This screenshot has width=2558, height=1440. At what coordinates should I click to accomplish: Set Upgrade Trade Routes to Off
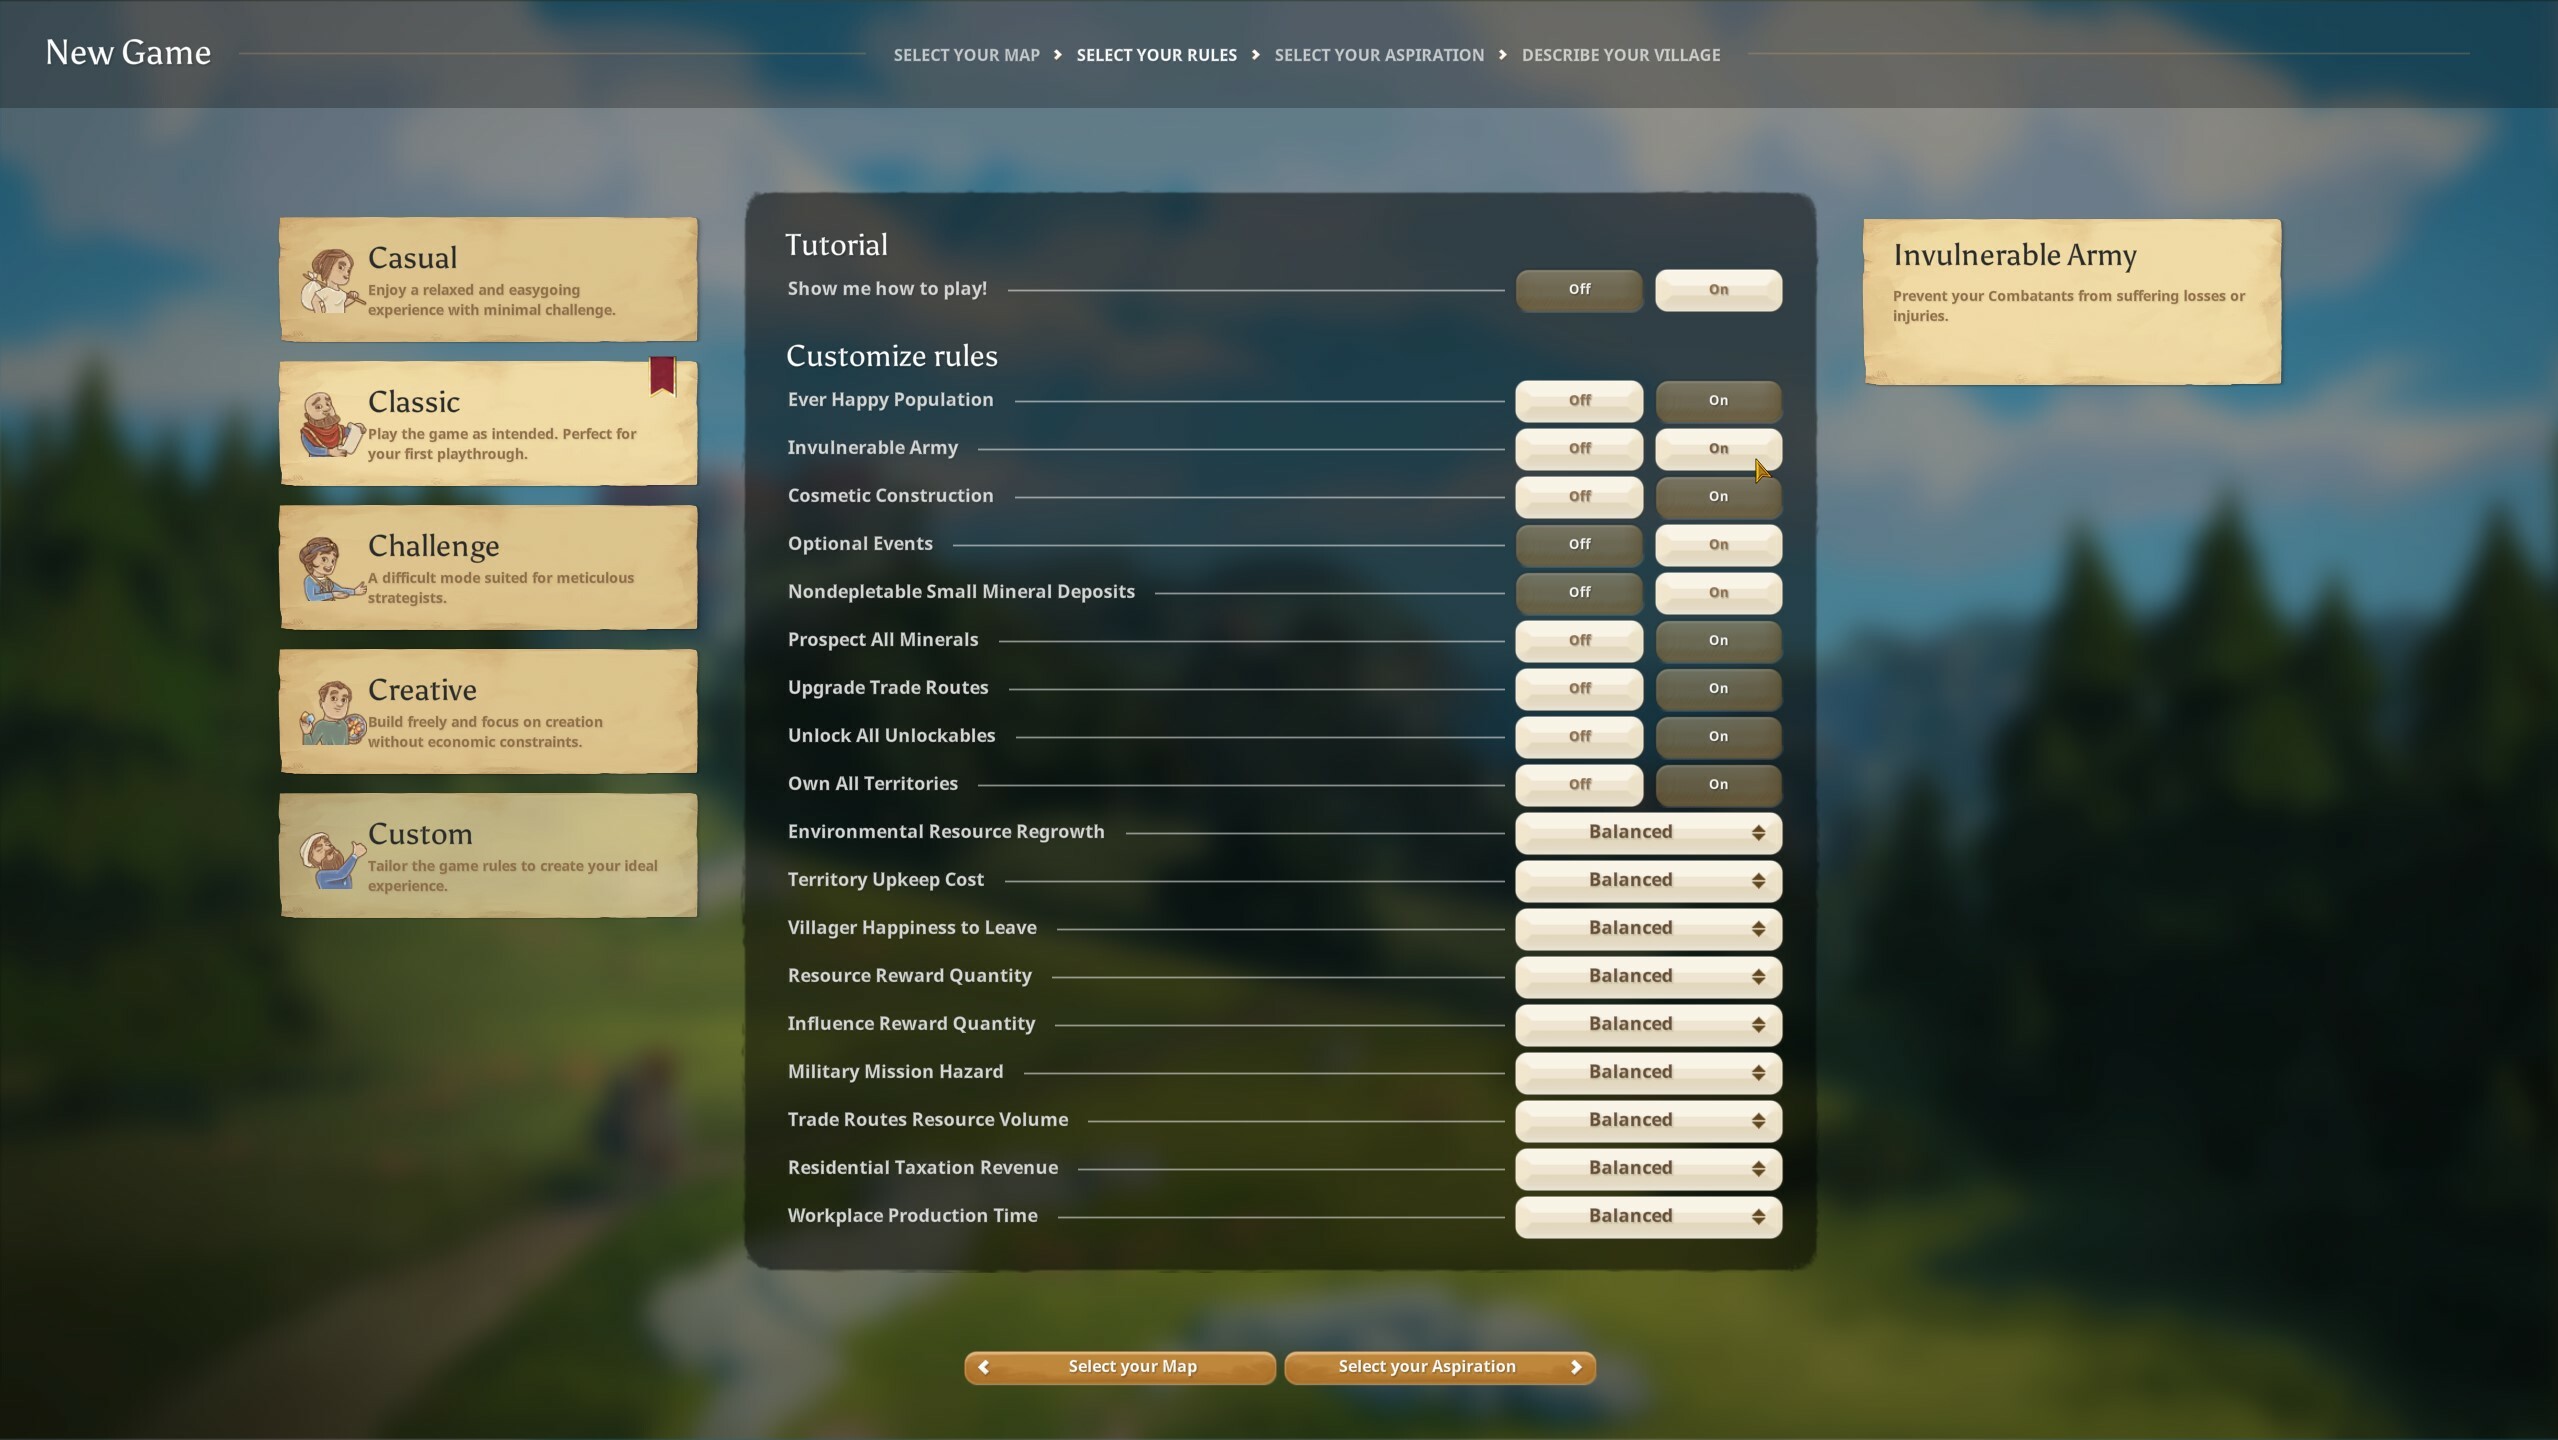click(x=1579, y=689)
